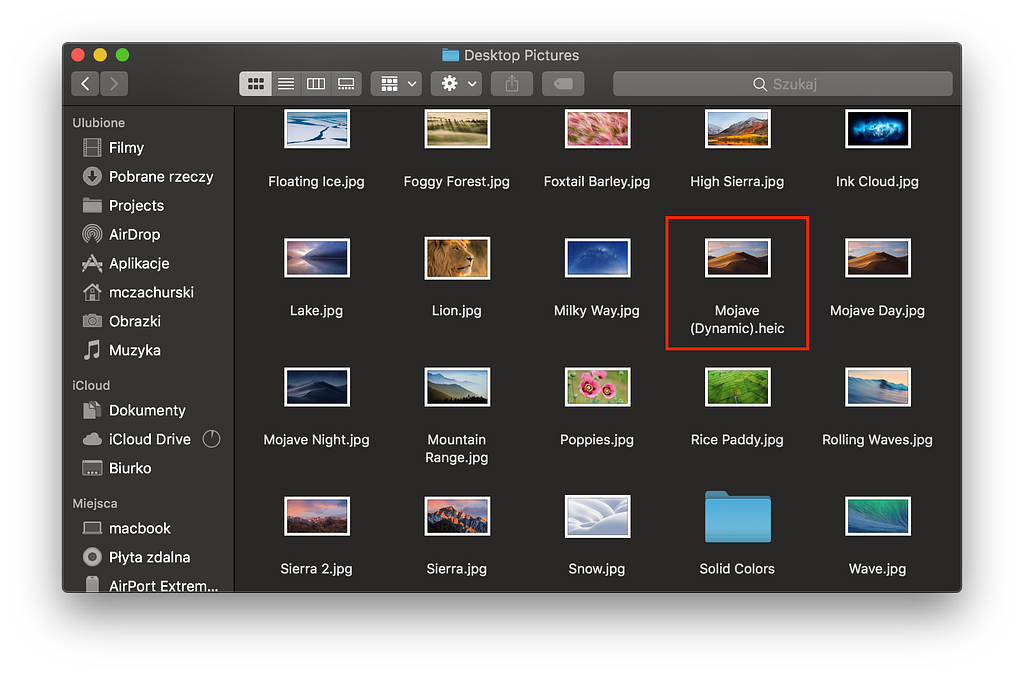
Task: Select the Lion.jpg thumbnail
Action: pyautogui.click(x=457, y=258)
